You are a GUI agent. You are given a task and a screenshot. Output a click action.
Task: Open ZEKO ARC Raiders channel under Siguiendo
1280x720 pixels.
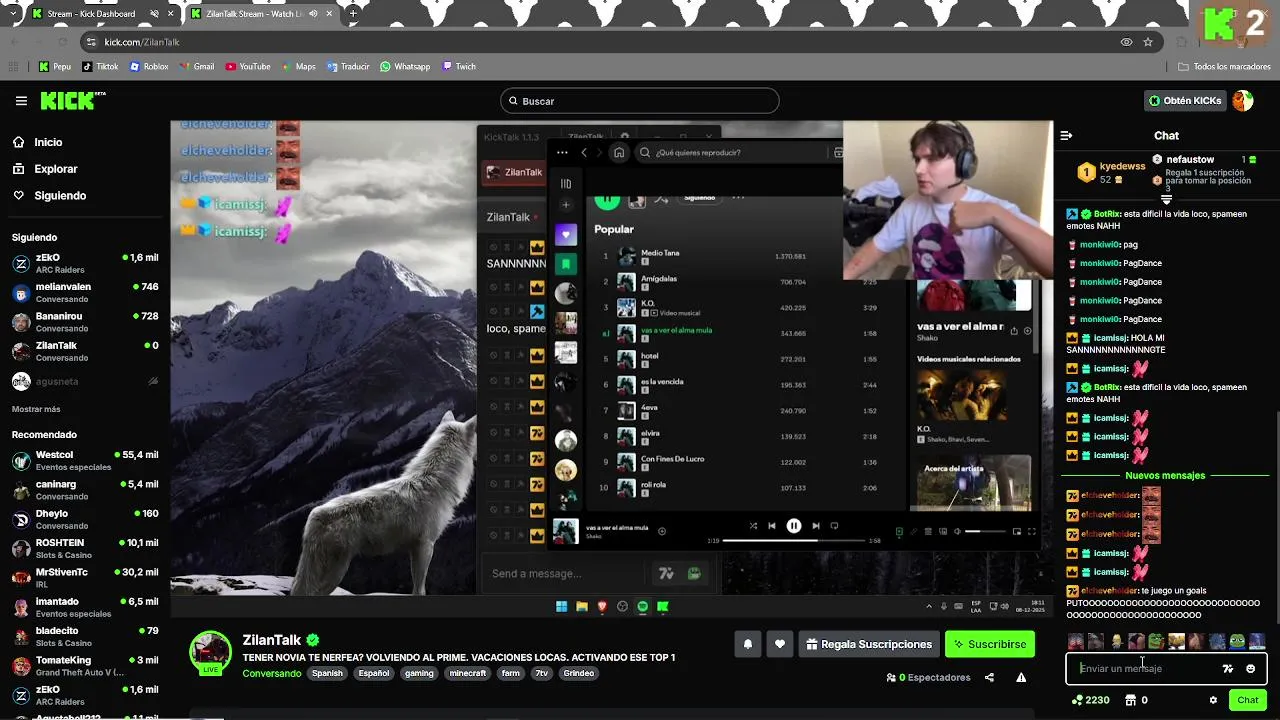pyautogui.click(x=85, y=263)
